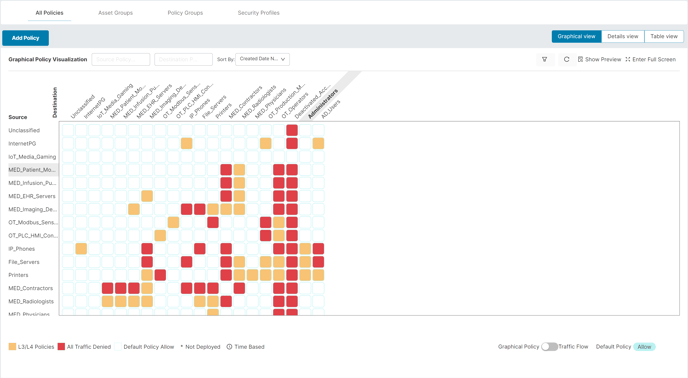Click IP_Phones source row label
Viewport: 688px width, 378px height.
click(22, 249)
